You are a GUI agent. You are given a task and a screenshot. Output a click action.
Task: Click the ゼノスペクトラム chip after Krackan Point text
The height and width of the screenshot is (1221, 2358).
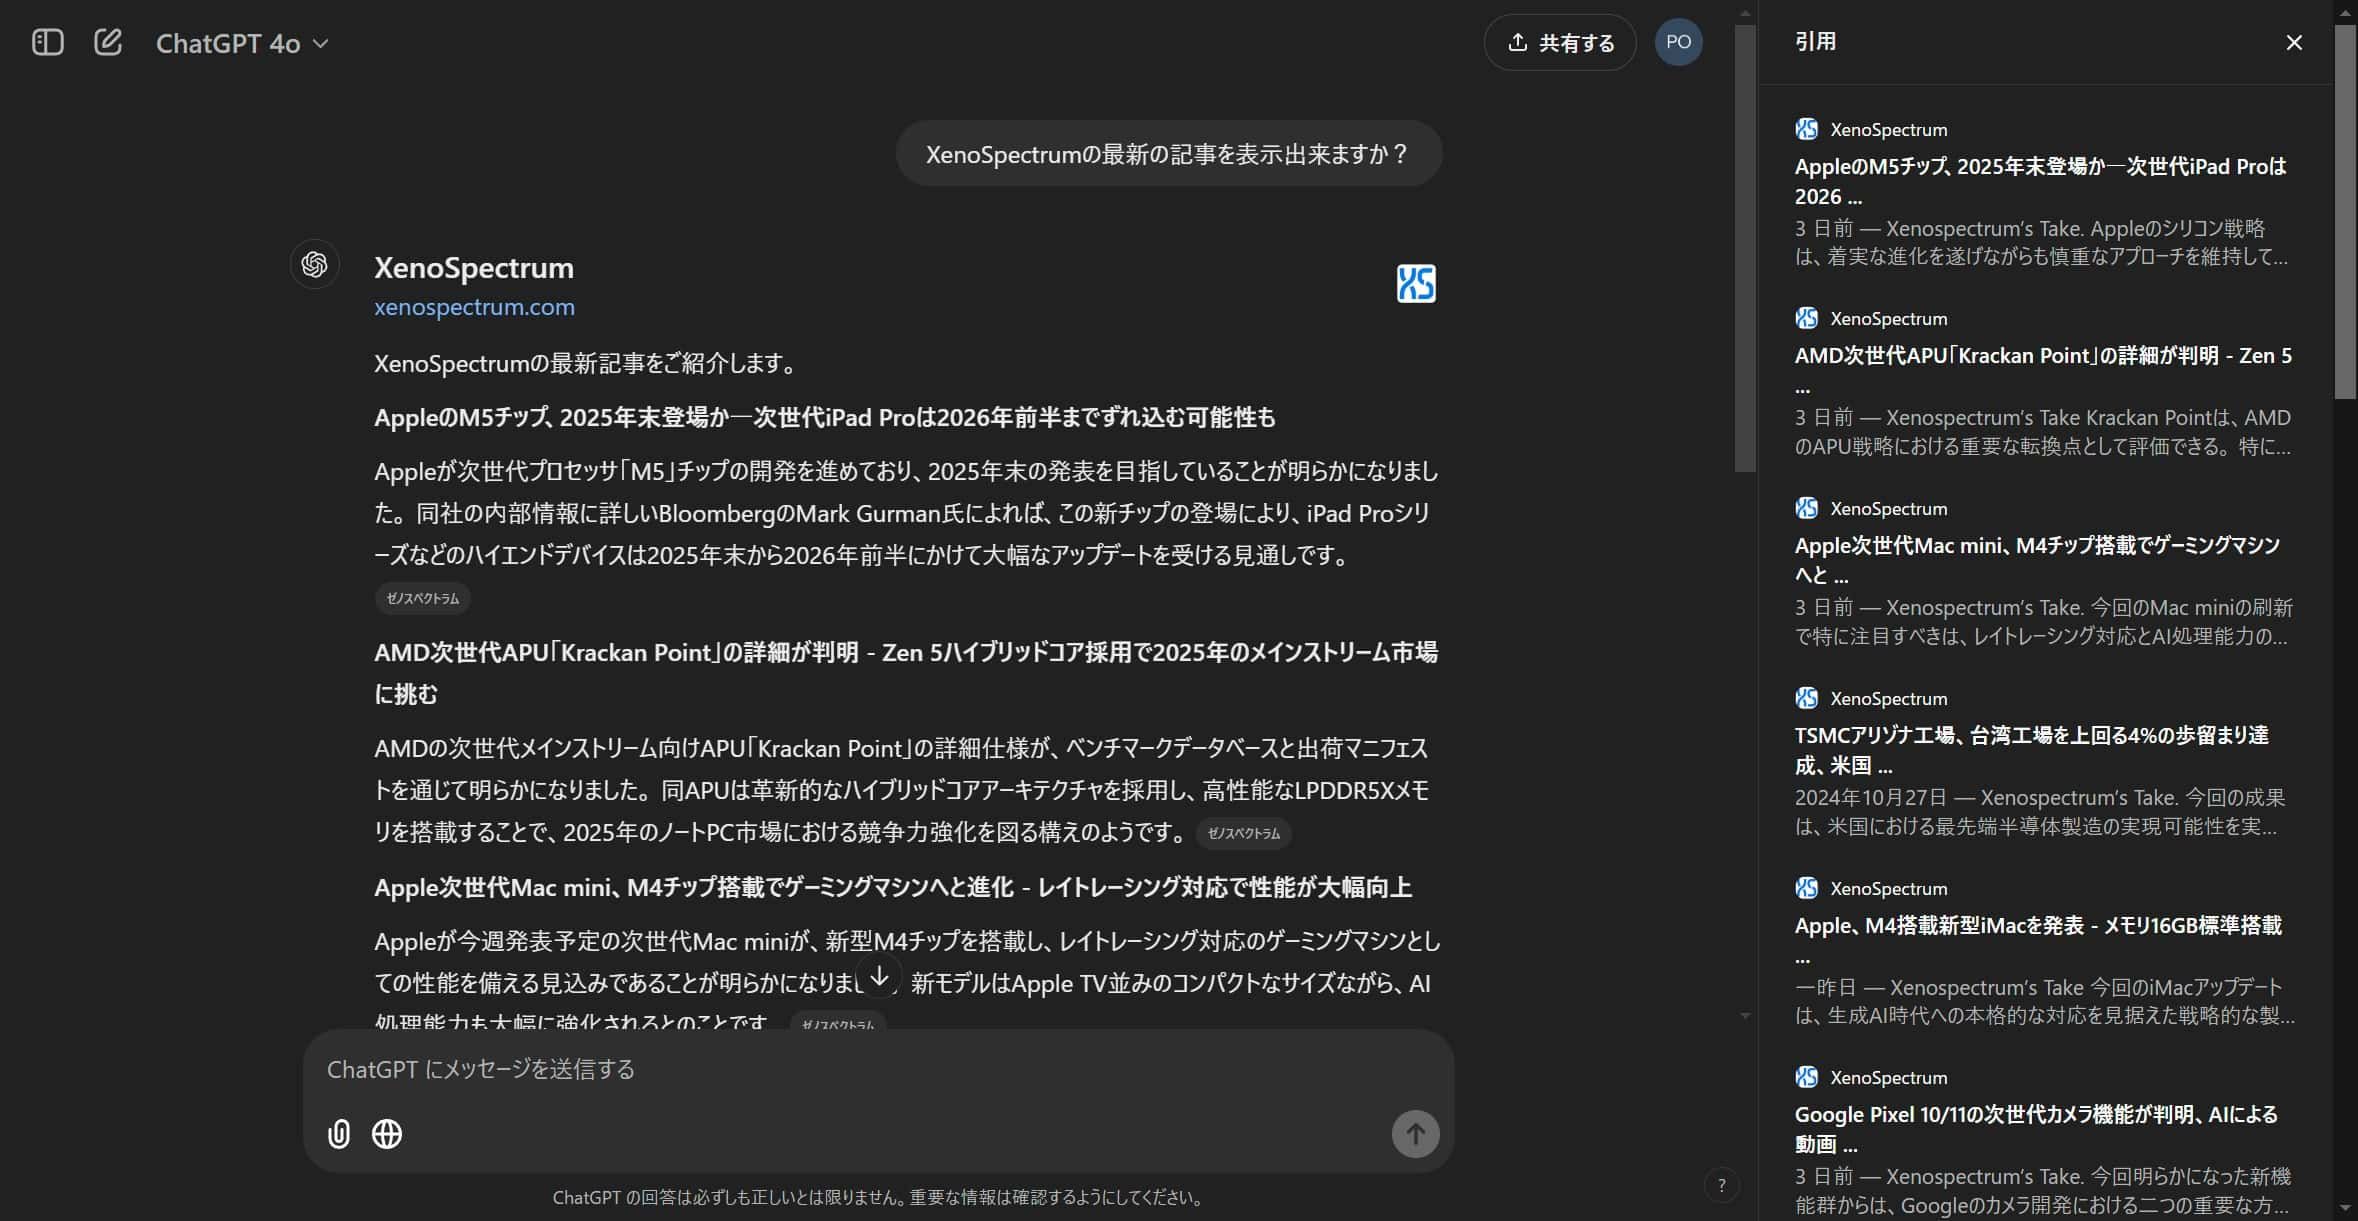click(x=1243, y=833)
